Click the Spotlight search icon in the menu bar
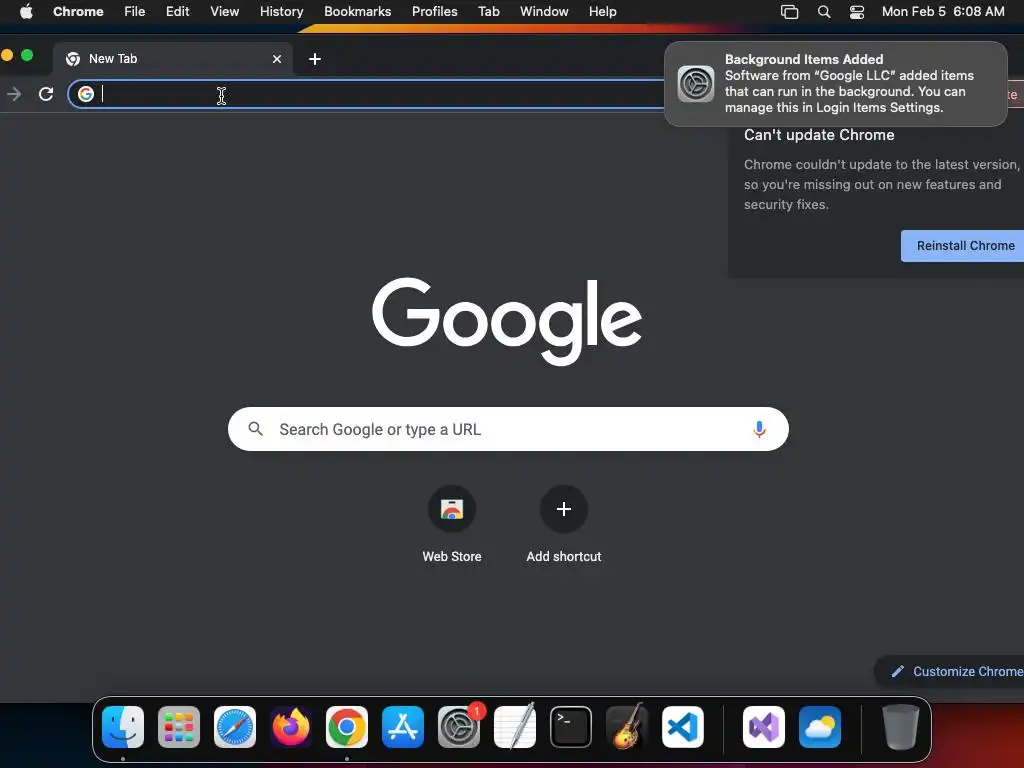This screenshot has height=768, width=1024. point(824,12)
